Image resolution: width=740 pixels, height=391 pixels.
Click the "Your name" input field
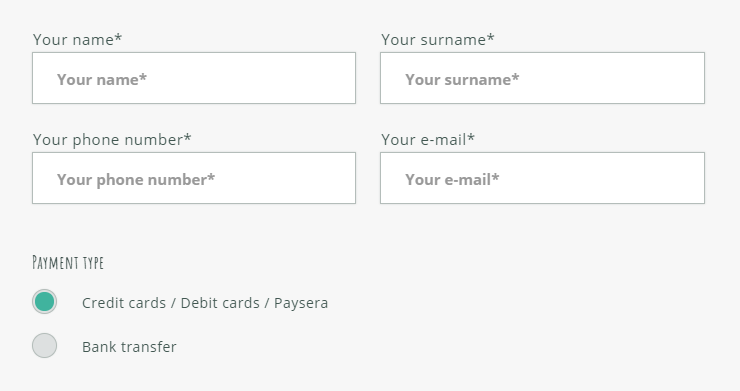(194, 78)
